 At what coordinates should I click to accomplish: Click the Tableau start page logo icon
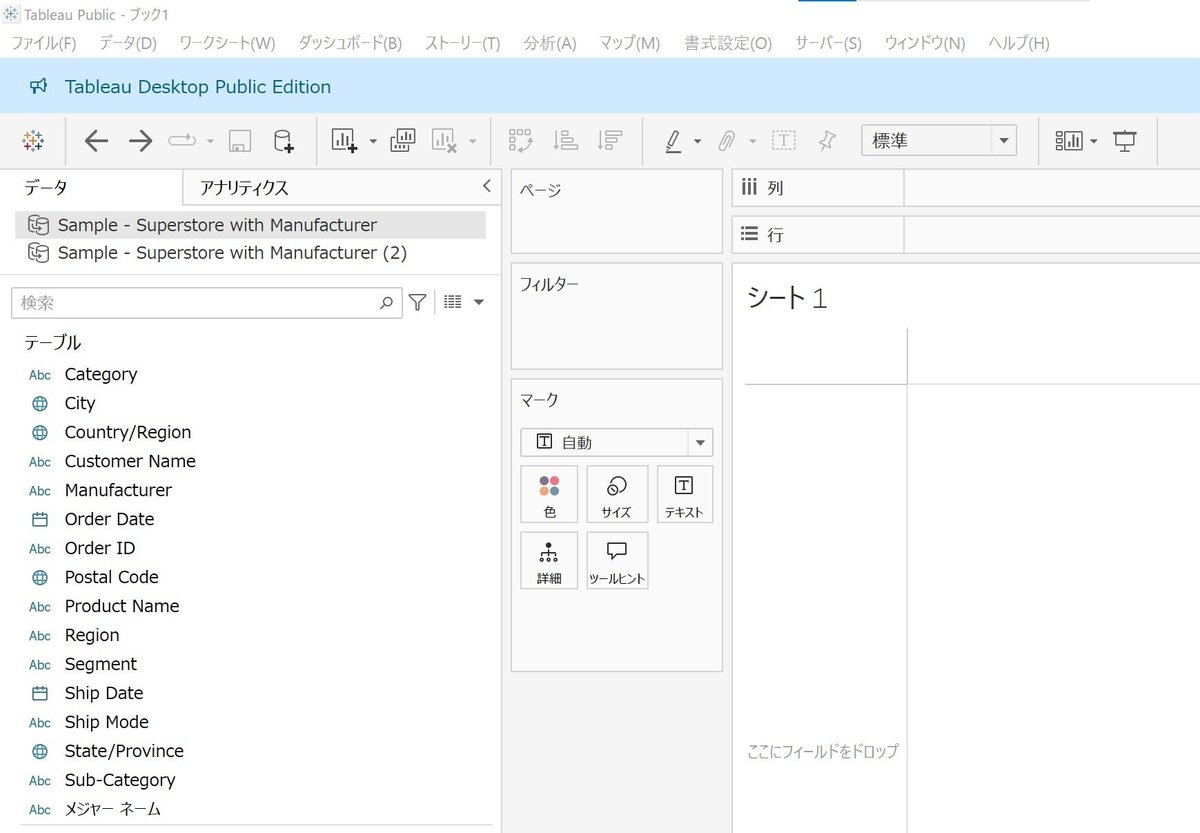(33, 141)
